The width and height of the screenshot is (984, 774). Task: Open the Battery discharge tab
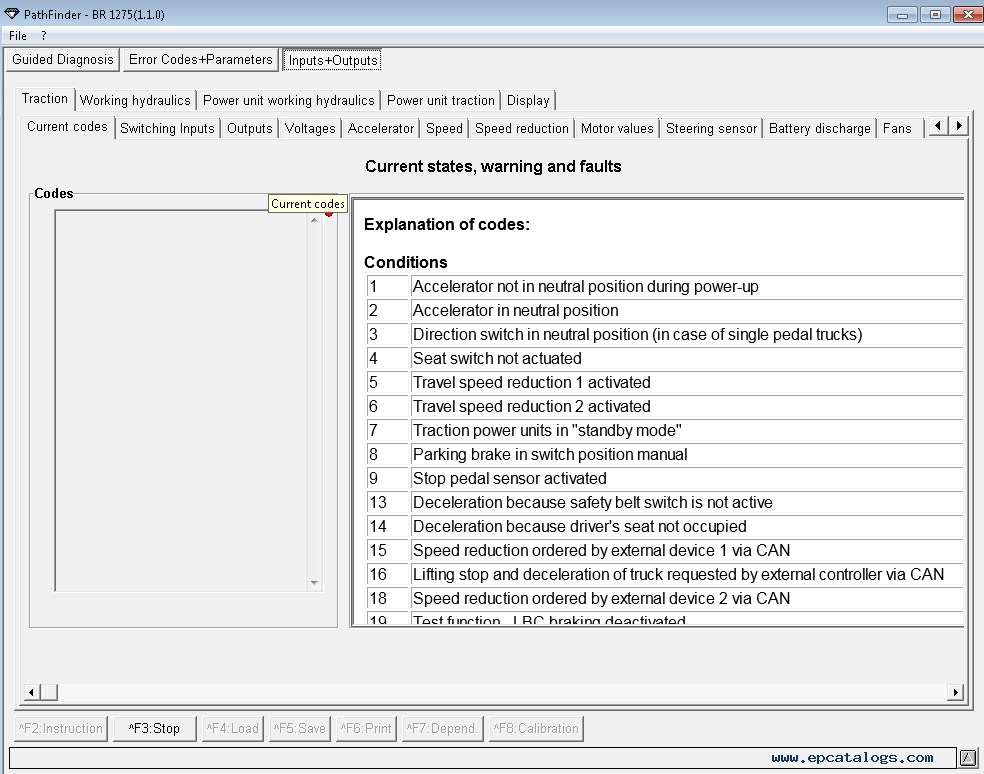coord(819,128)
